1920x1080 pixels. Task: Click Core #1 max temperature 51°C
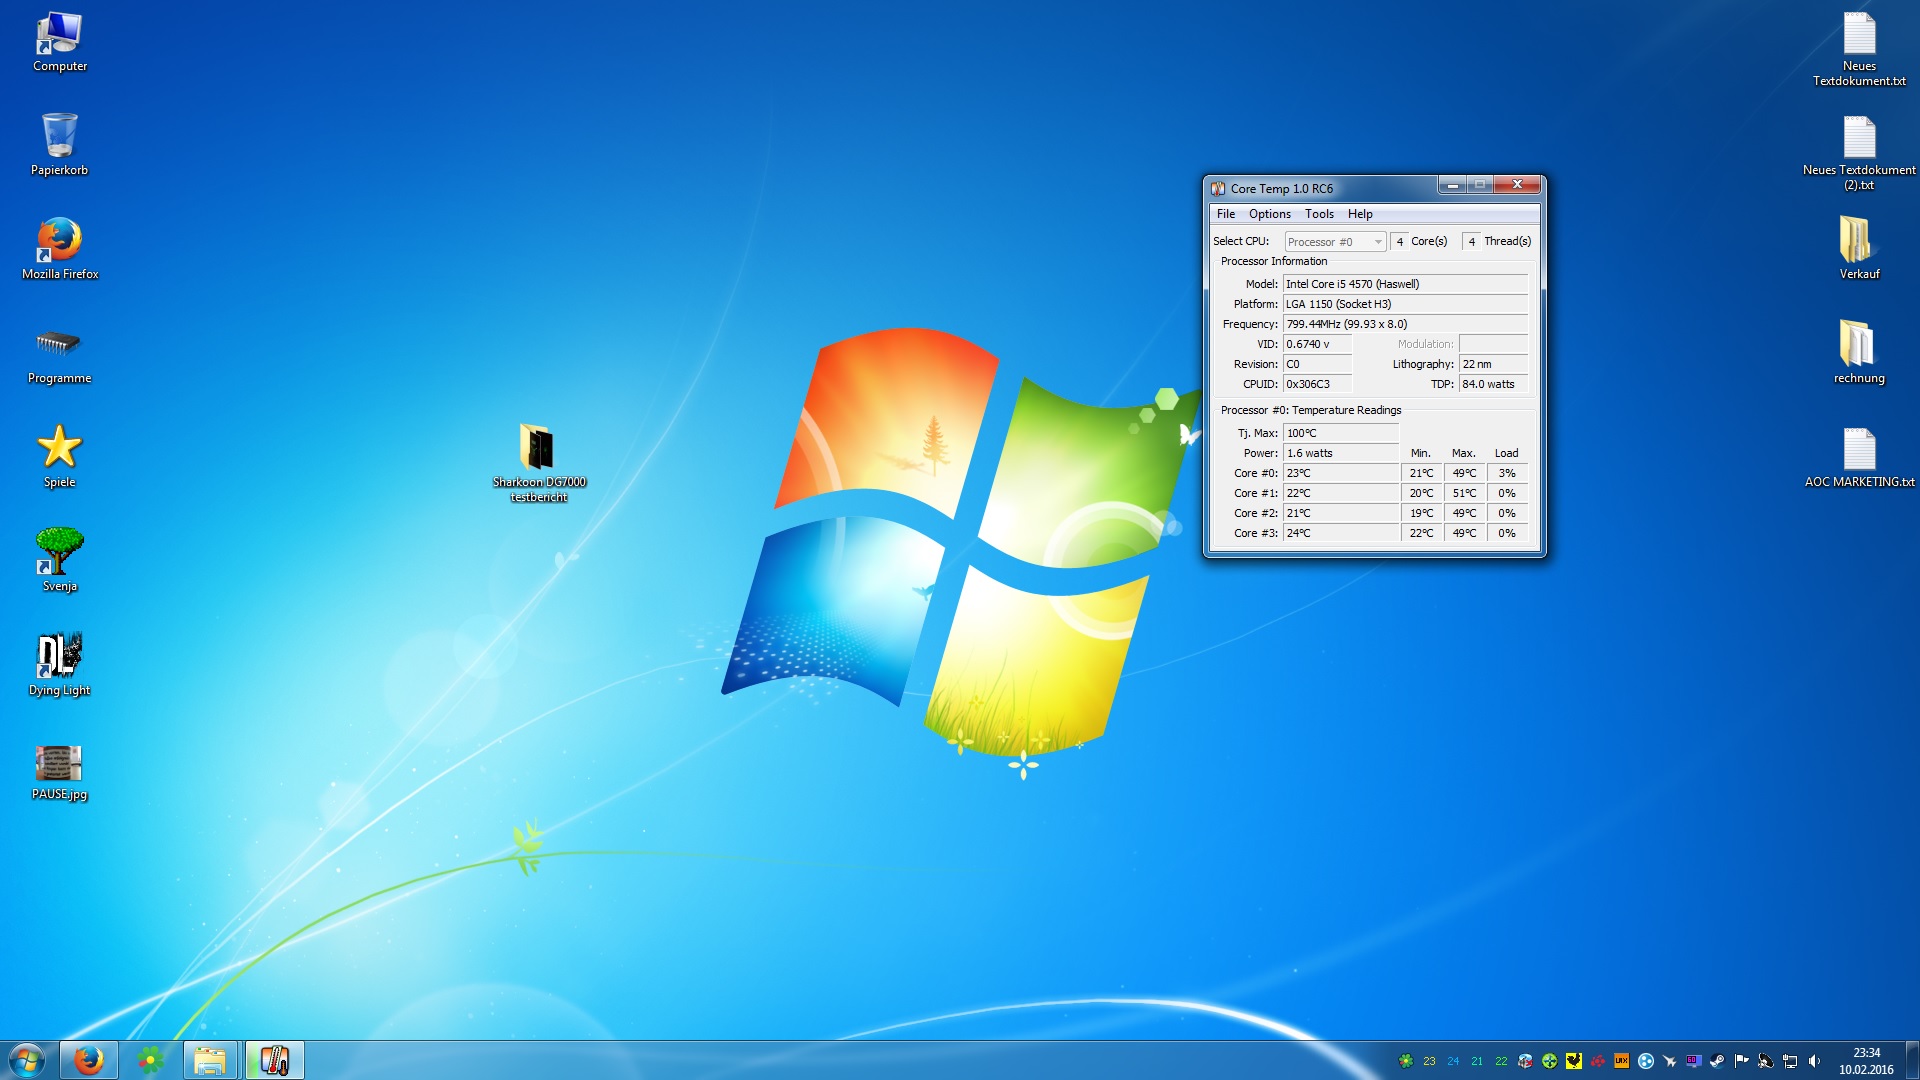(1464, 493)
